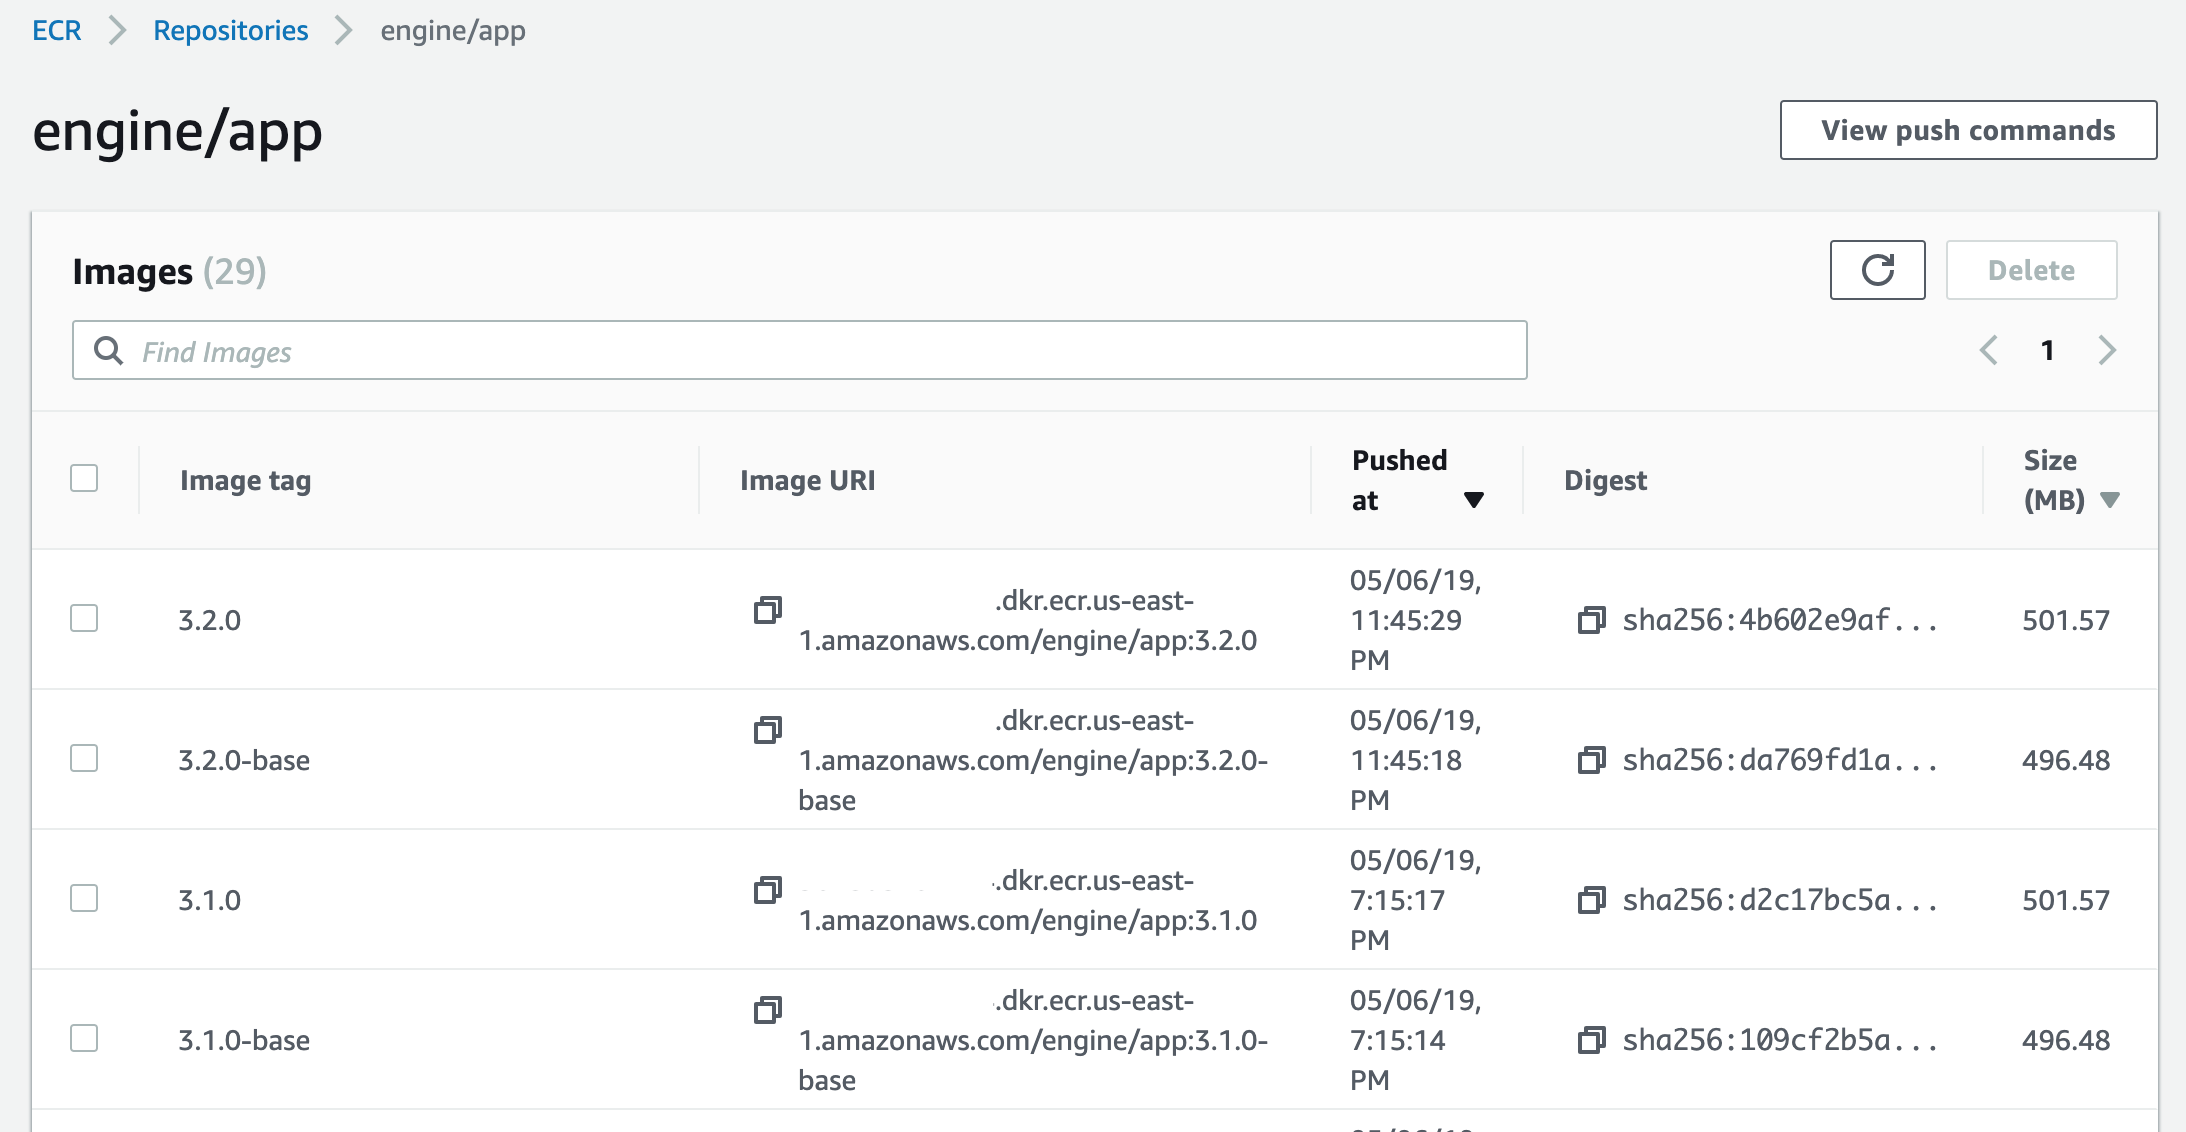Sort by Size (MB) column arrow
The height and width of the screenshot is (1132, 2186).
coord(2110,499)
